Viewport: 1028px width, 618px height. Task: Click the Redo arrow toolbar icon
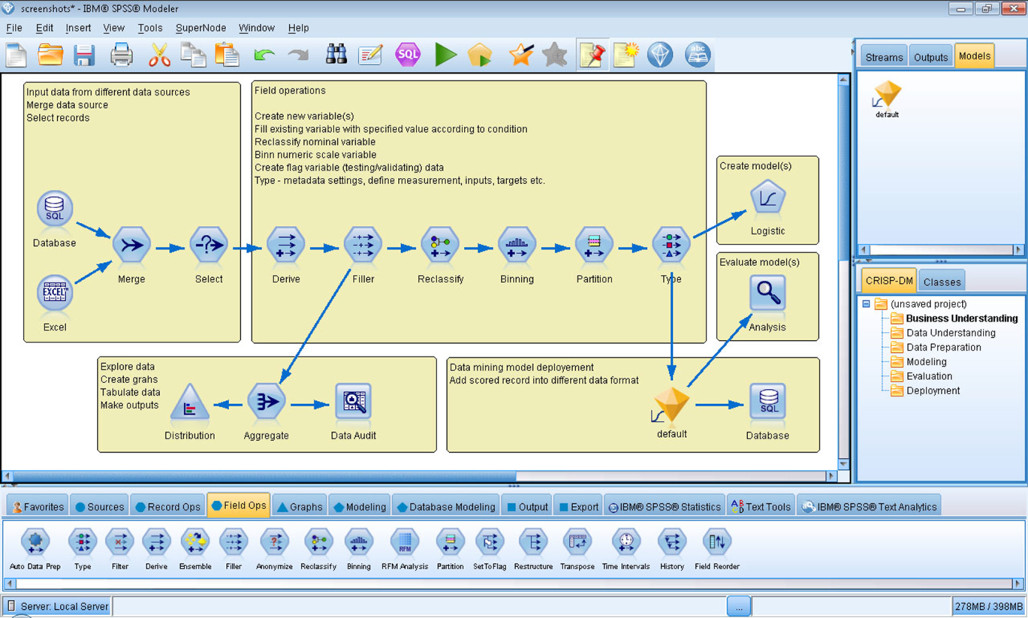pyautogui.click(x=298, y=55)
